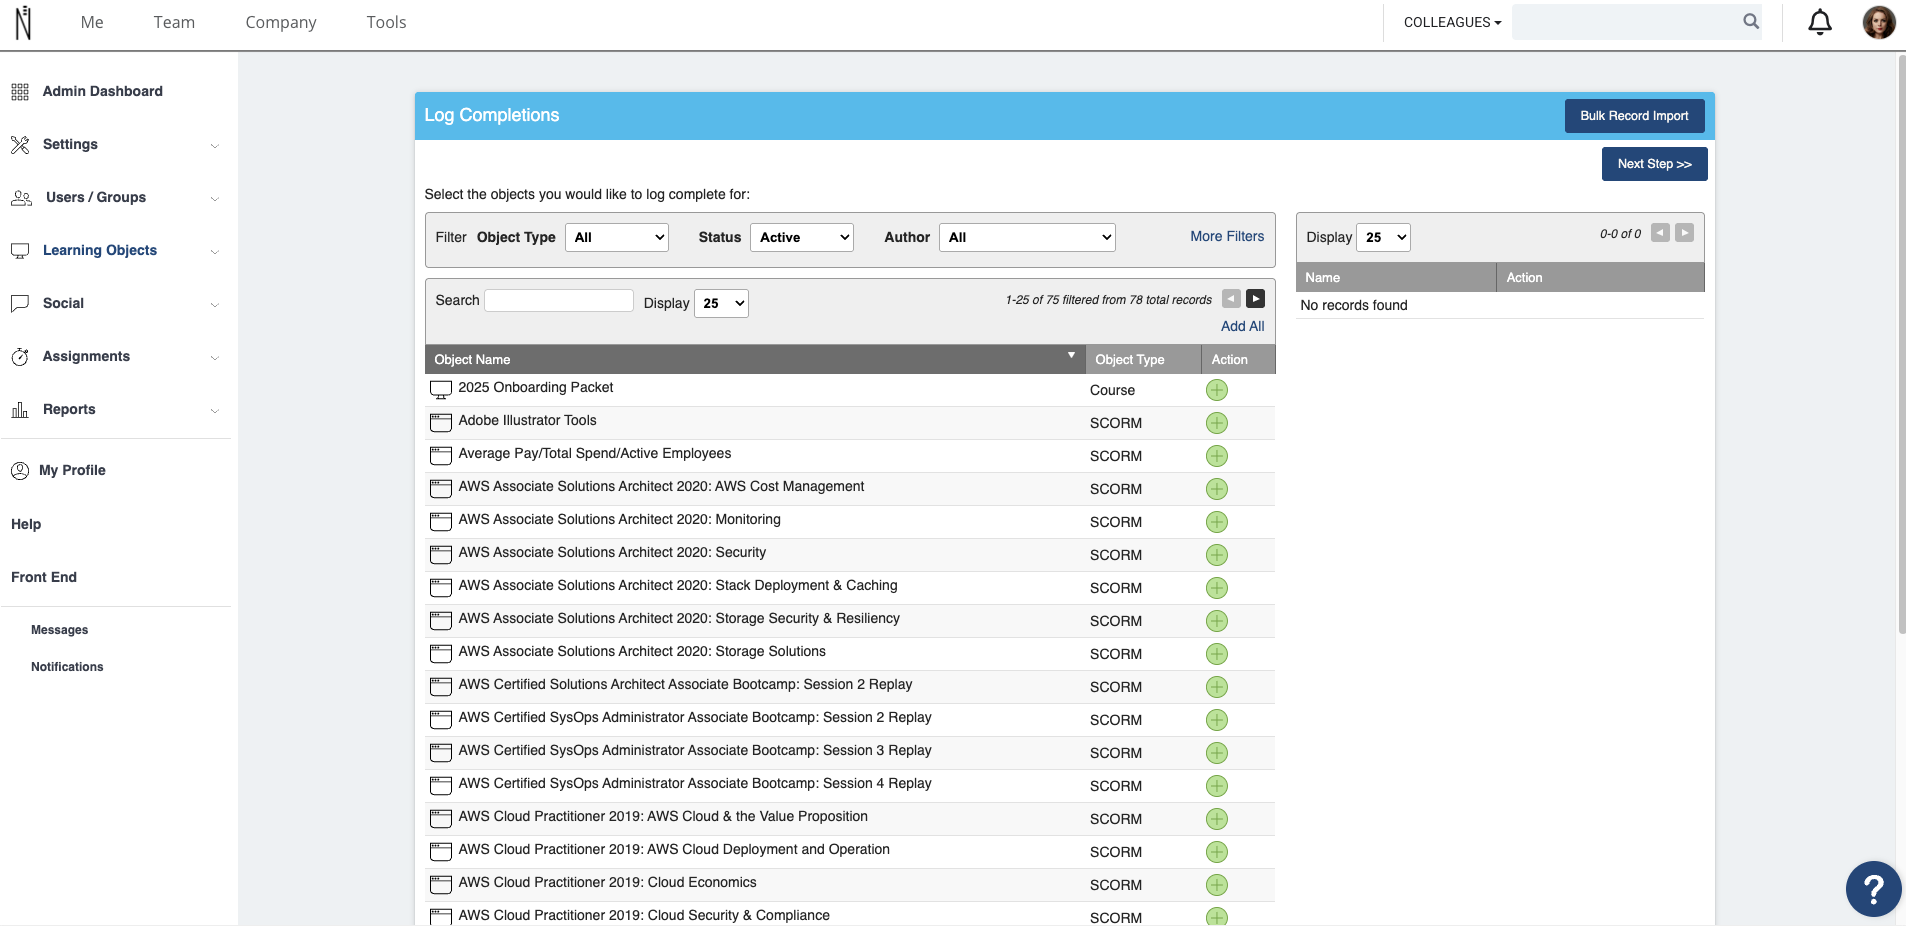Image resolution: width=1906 pixels, height=926 pixels.
Task: Add Storage Security & Resiliency with plus
Action: (1216, 621)
